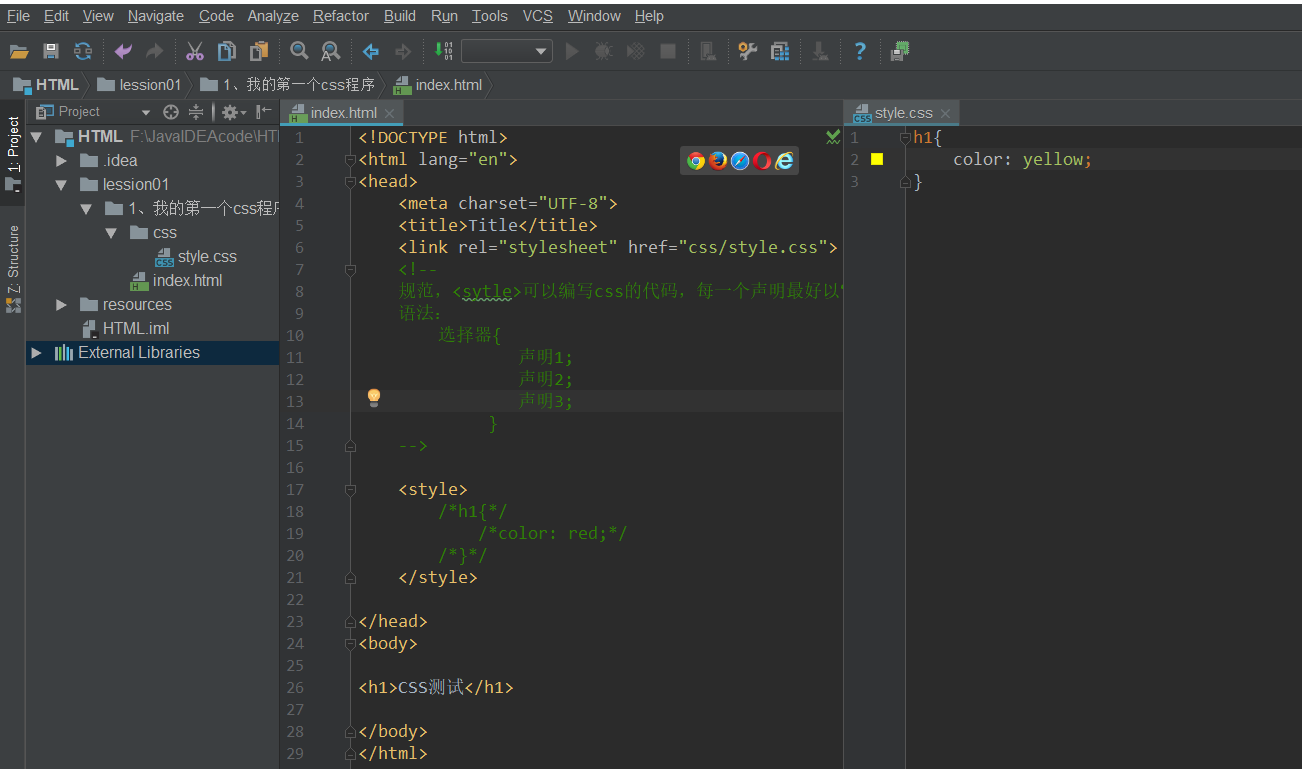Open preview in Opera browser
1302x769 pixels.
pos(762,160)
